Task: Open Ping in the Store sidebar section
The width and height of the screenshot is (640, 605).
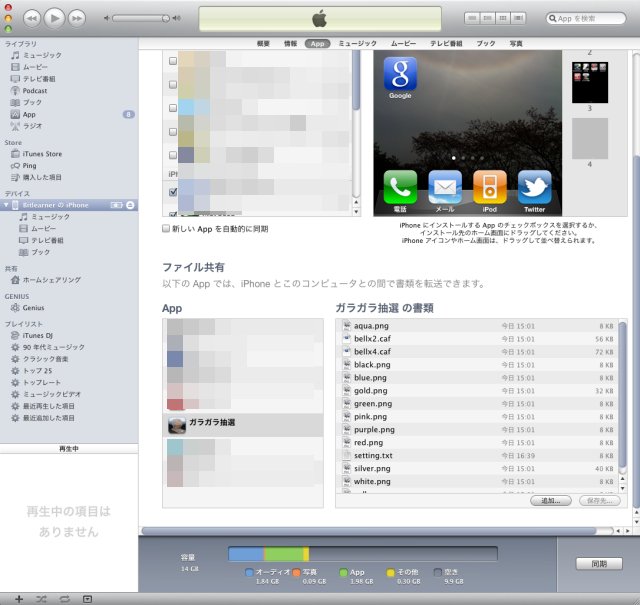Action: coord(28,165)
